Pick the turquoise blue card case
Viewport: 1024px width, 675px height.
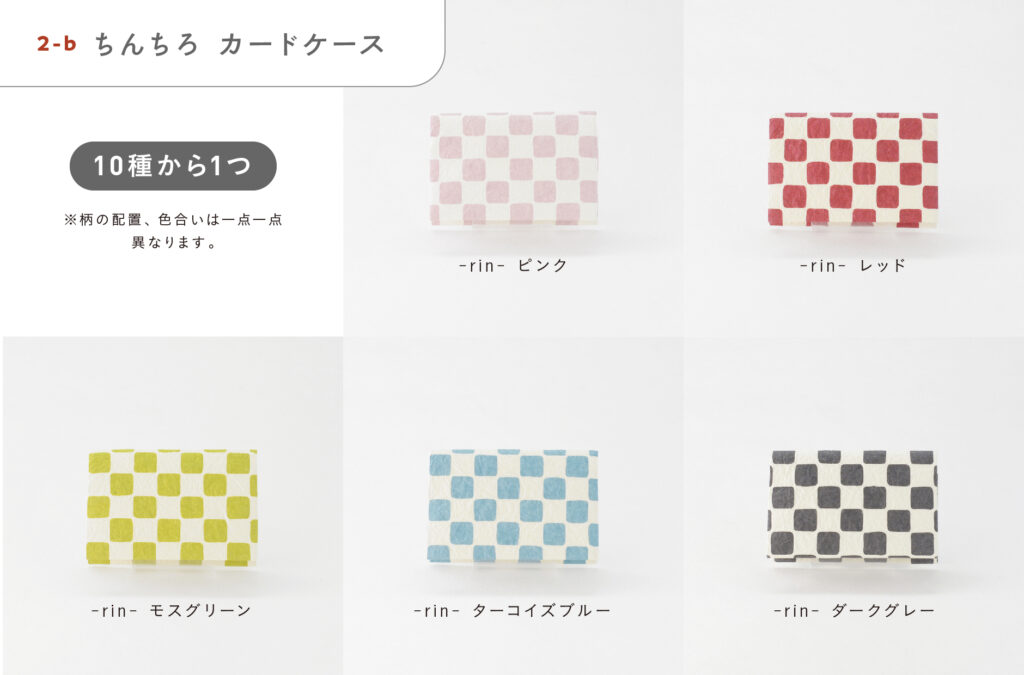tap(513, 507)
